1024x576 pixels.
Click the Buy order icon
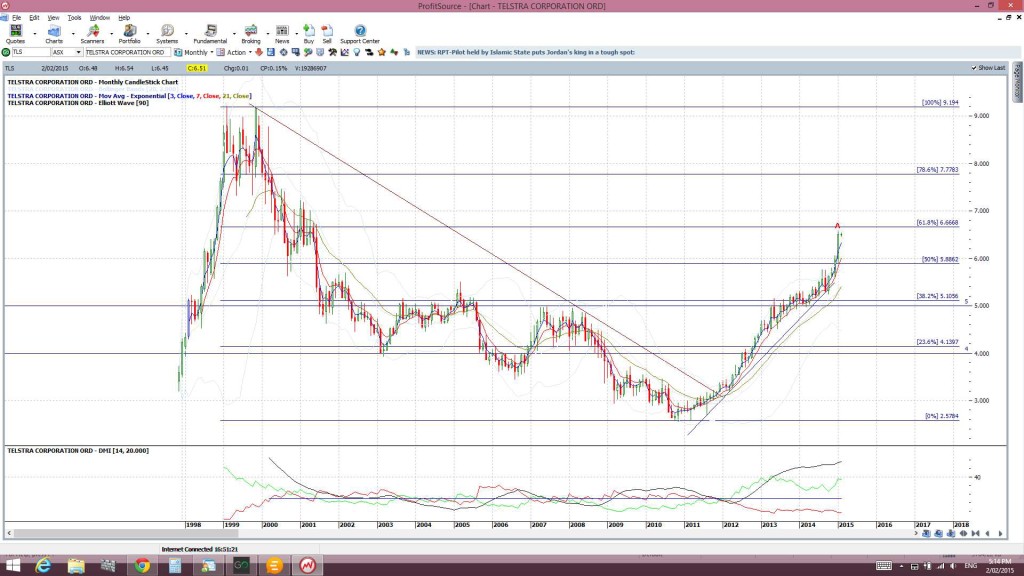[x=309, y=34]
